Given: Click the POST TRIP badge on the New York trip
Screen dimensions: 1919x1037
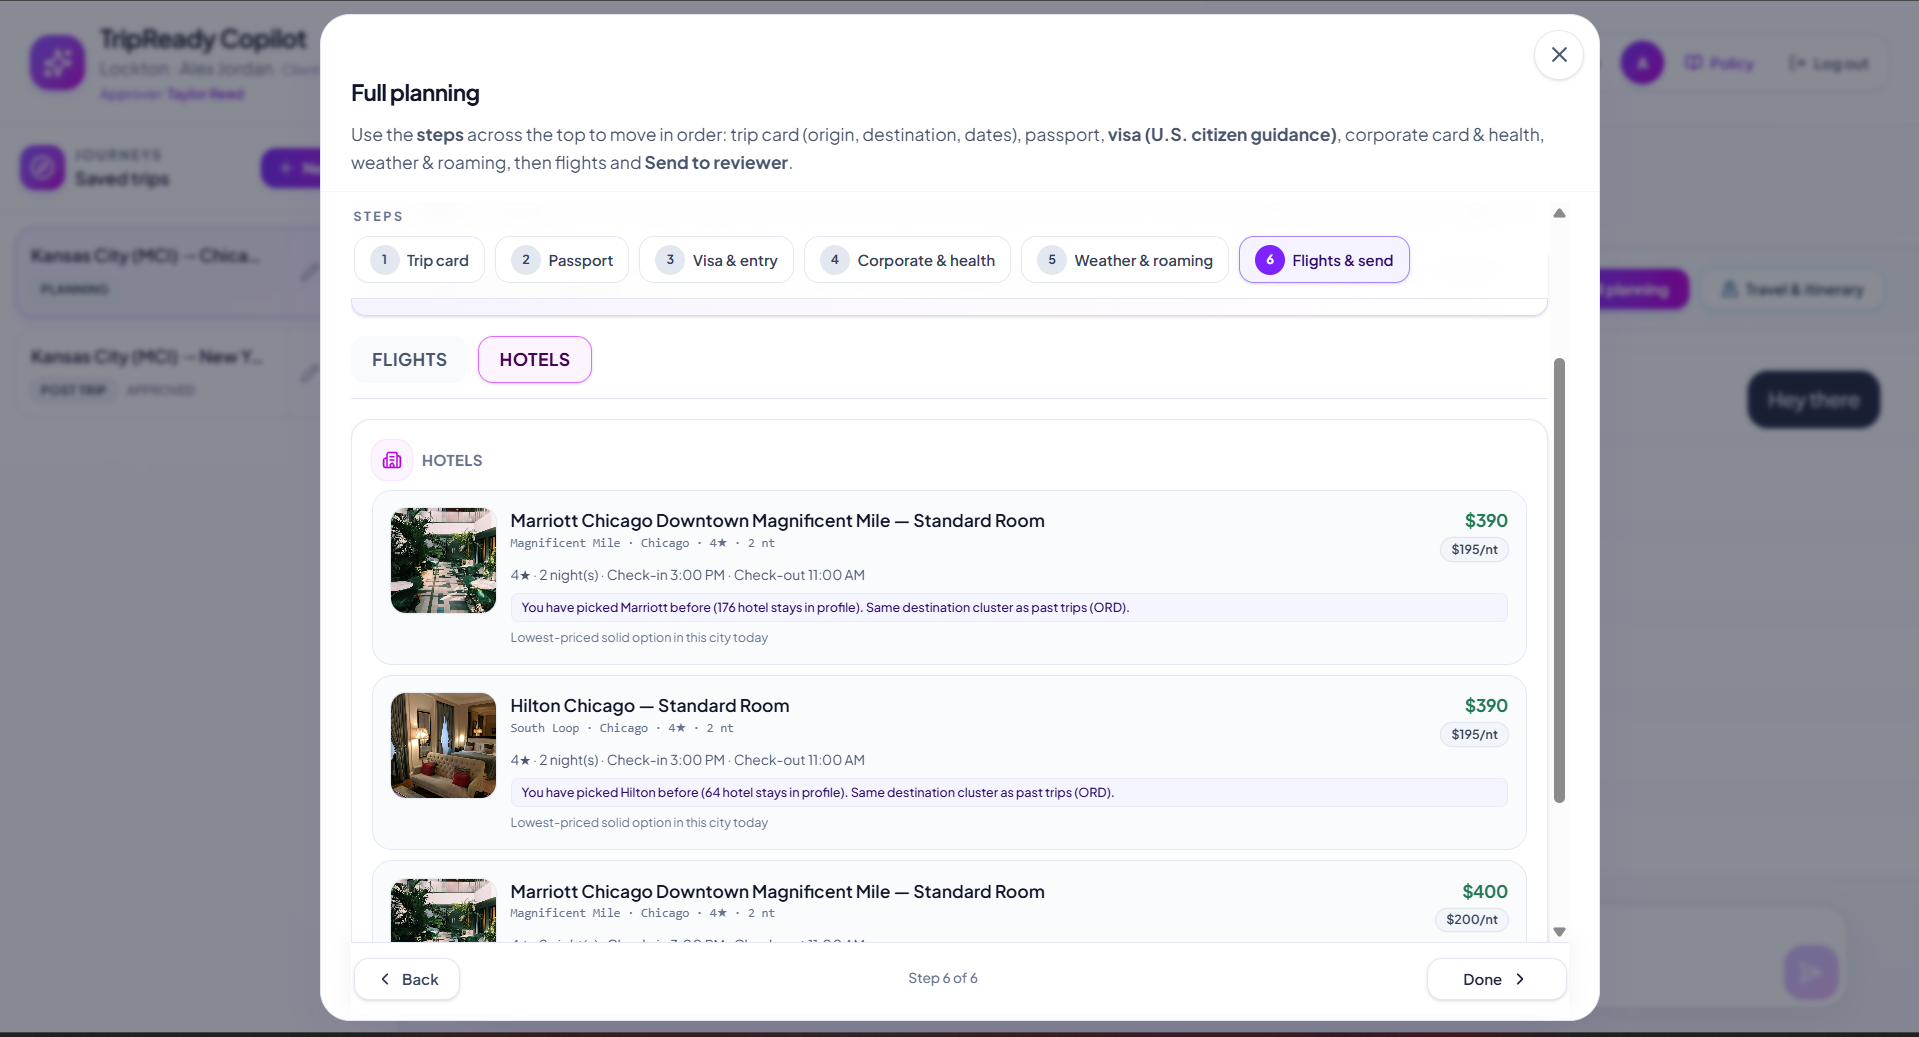Looking at the screenshot, I should pyautogui.click(x=73, y=390).
